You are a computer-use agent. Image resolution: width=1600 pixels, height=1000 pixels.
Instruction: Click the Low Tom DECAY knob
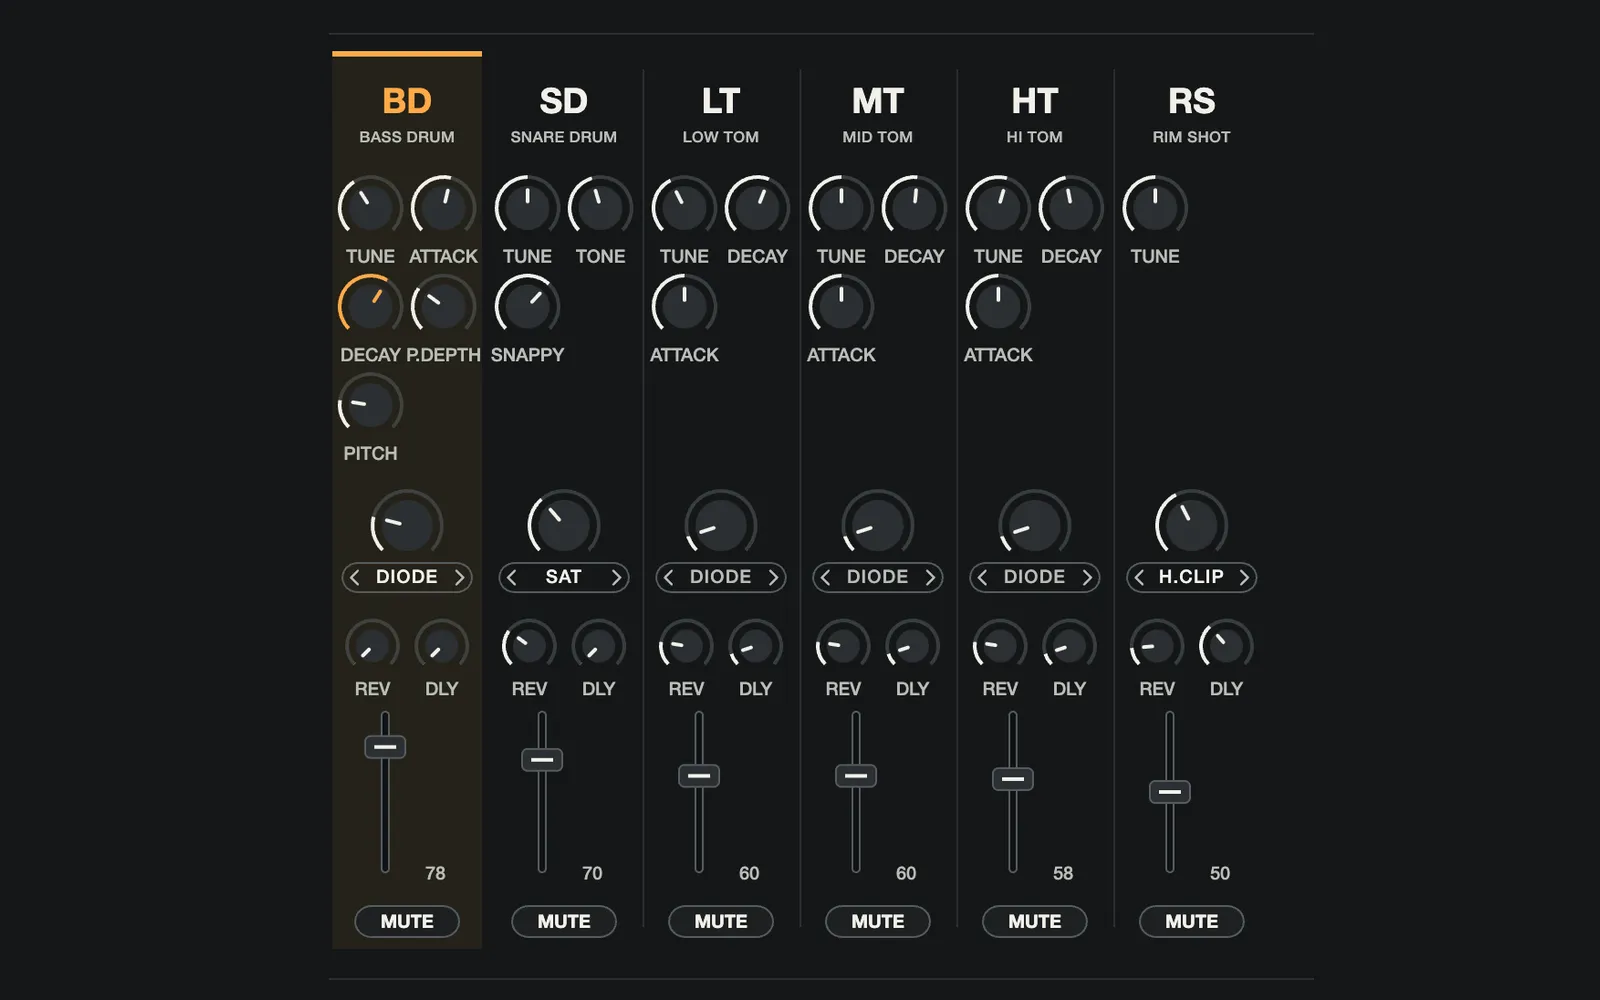tap(757, 207)
